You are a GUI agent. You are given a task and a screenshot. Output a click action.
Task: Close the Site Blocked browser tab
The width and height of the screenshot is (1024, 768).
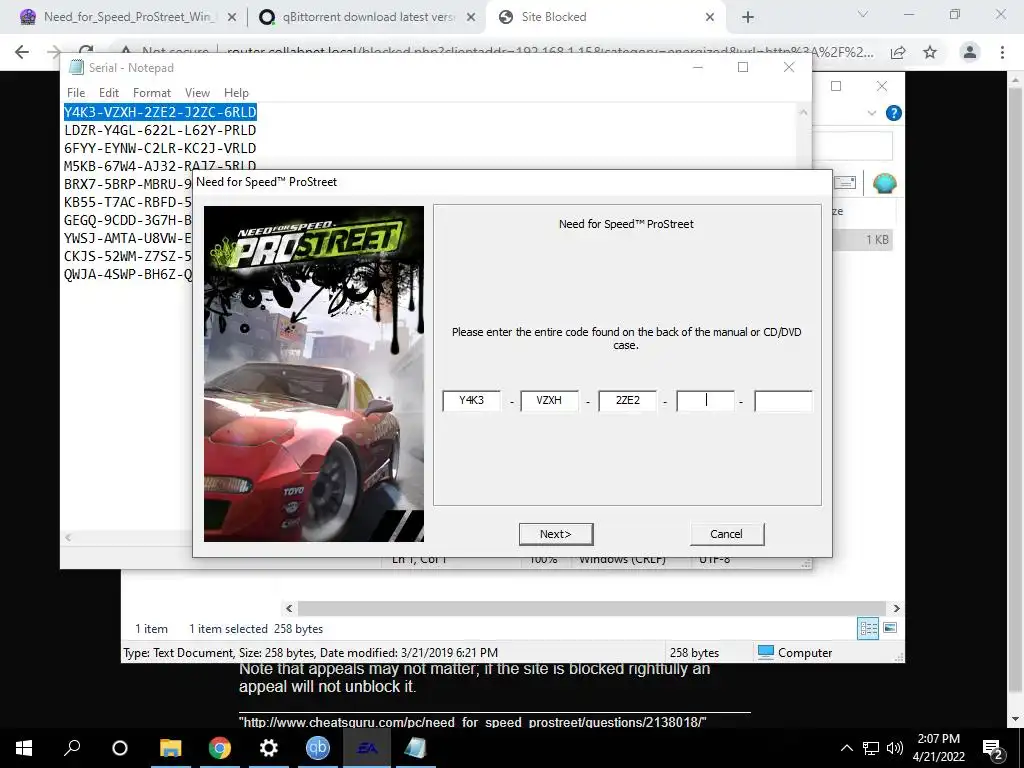[710, 17]
